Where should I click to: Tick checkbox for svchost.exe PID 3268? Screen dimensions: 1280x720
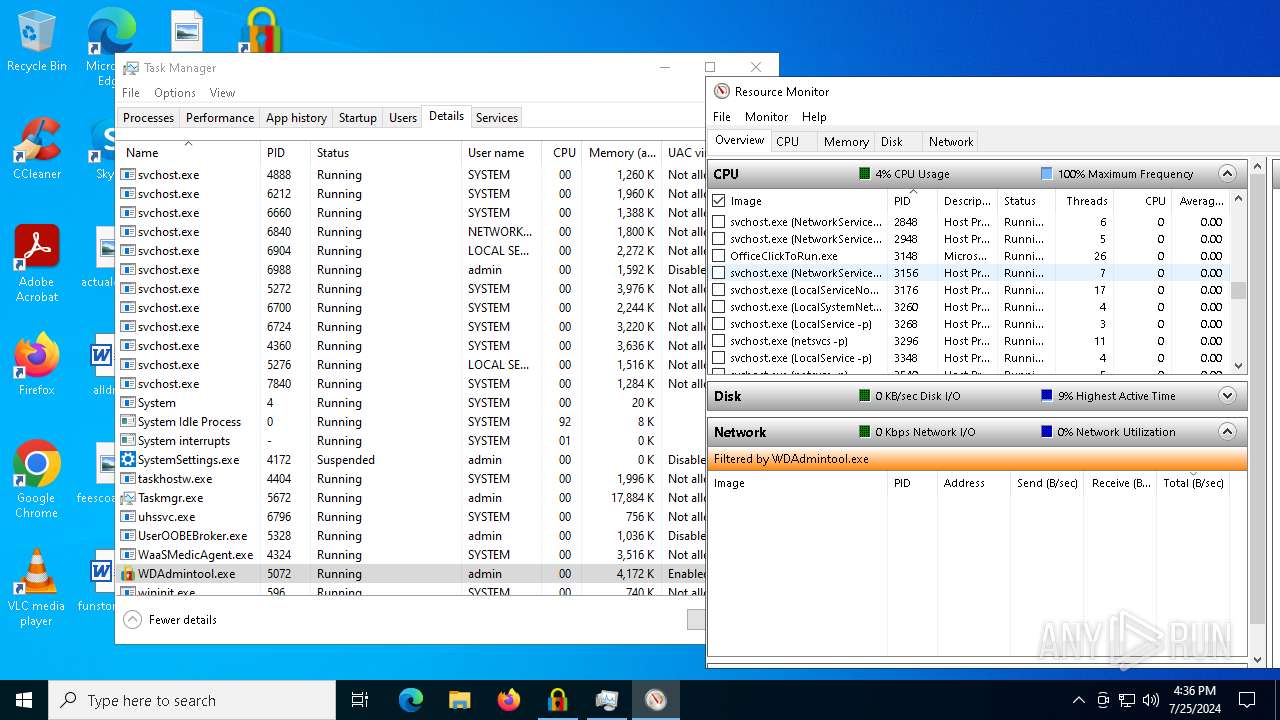coord(719,324)
